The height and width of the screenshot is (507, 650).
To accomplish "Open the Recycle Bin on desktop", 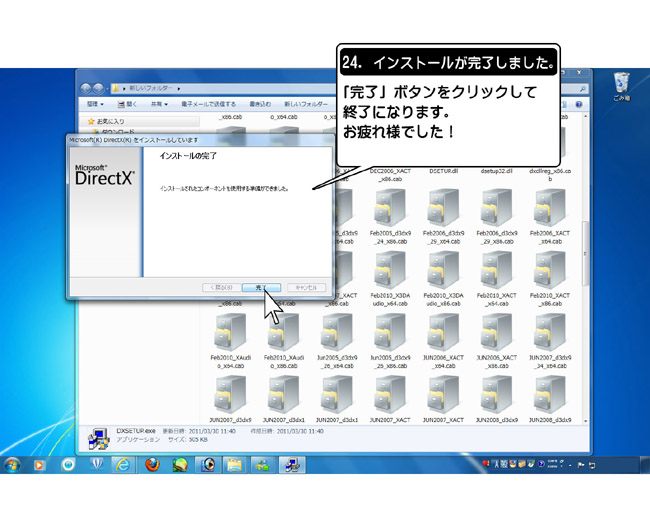I will (x=621, y=86).
